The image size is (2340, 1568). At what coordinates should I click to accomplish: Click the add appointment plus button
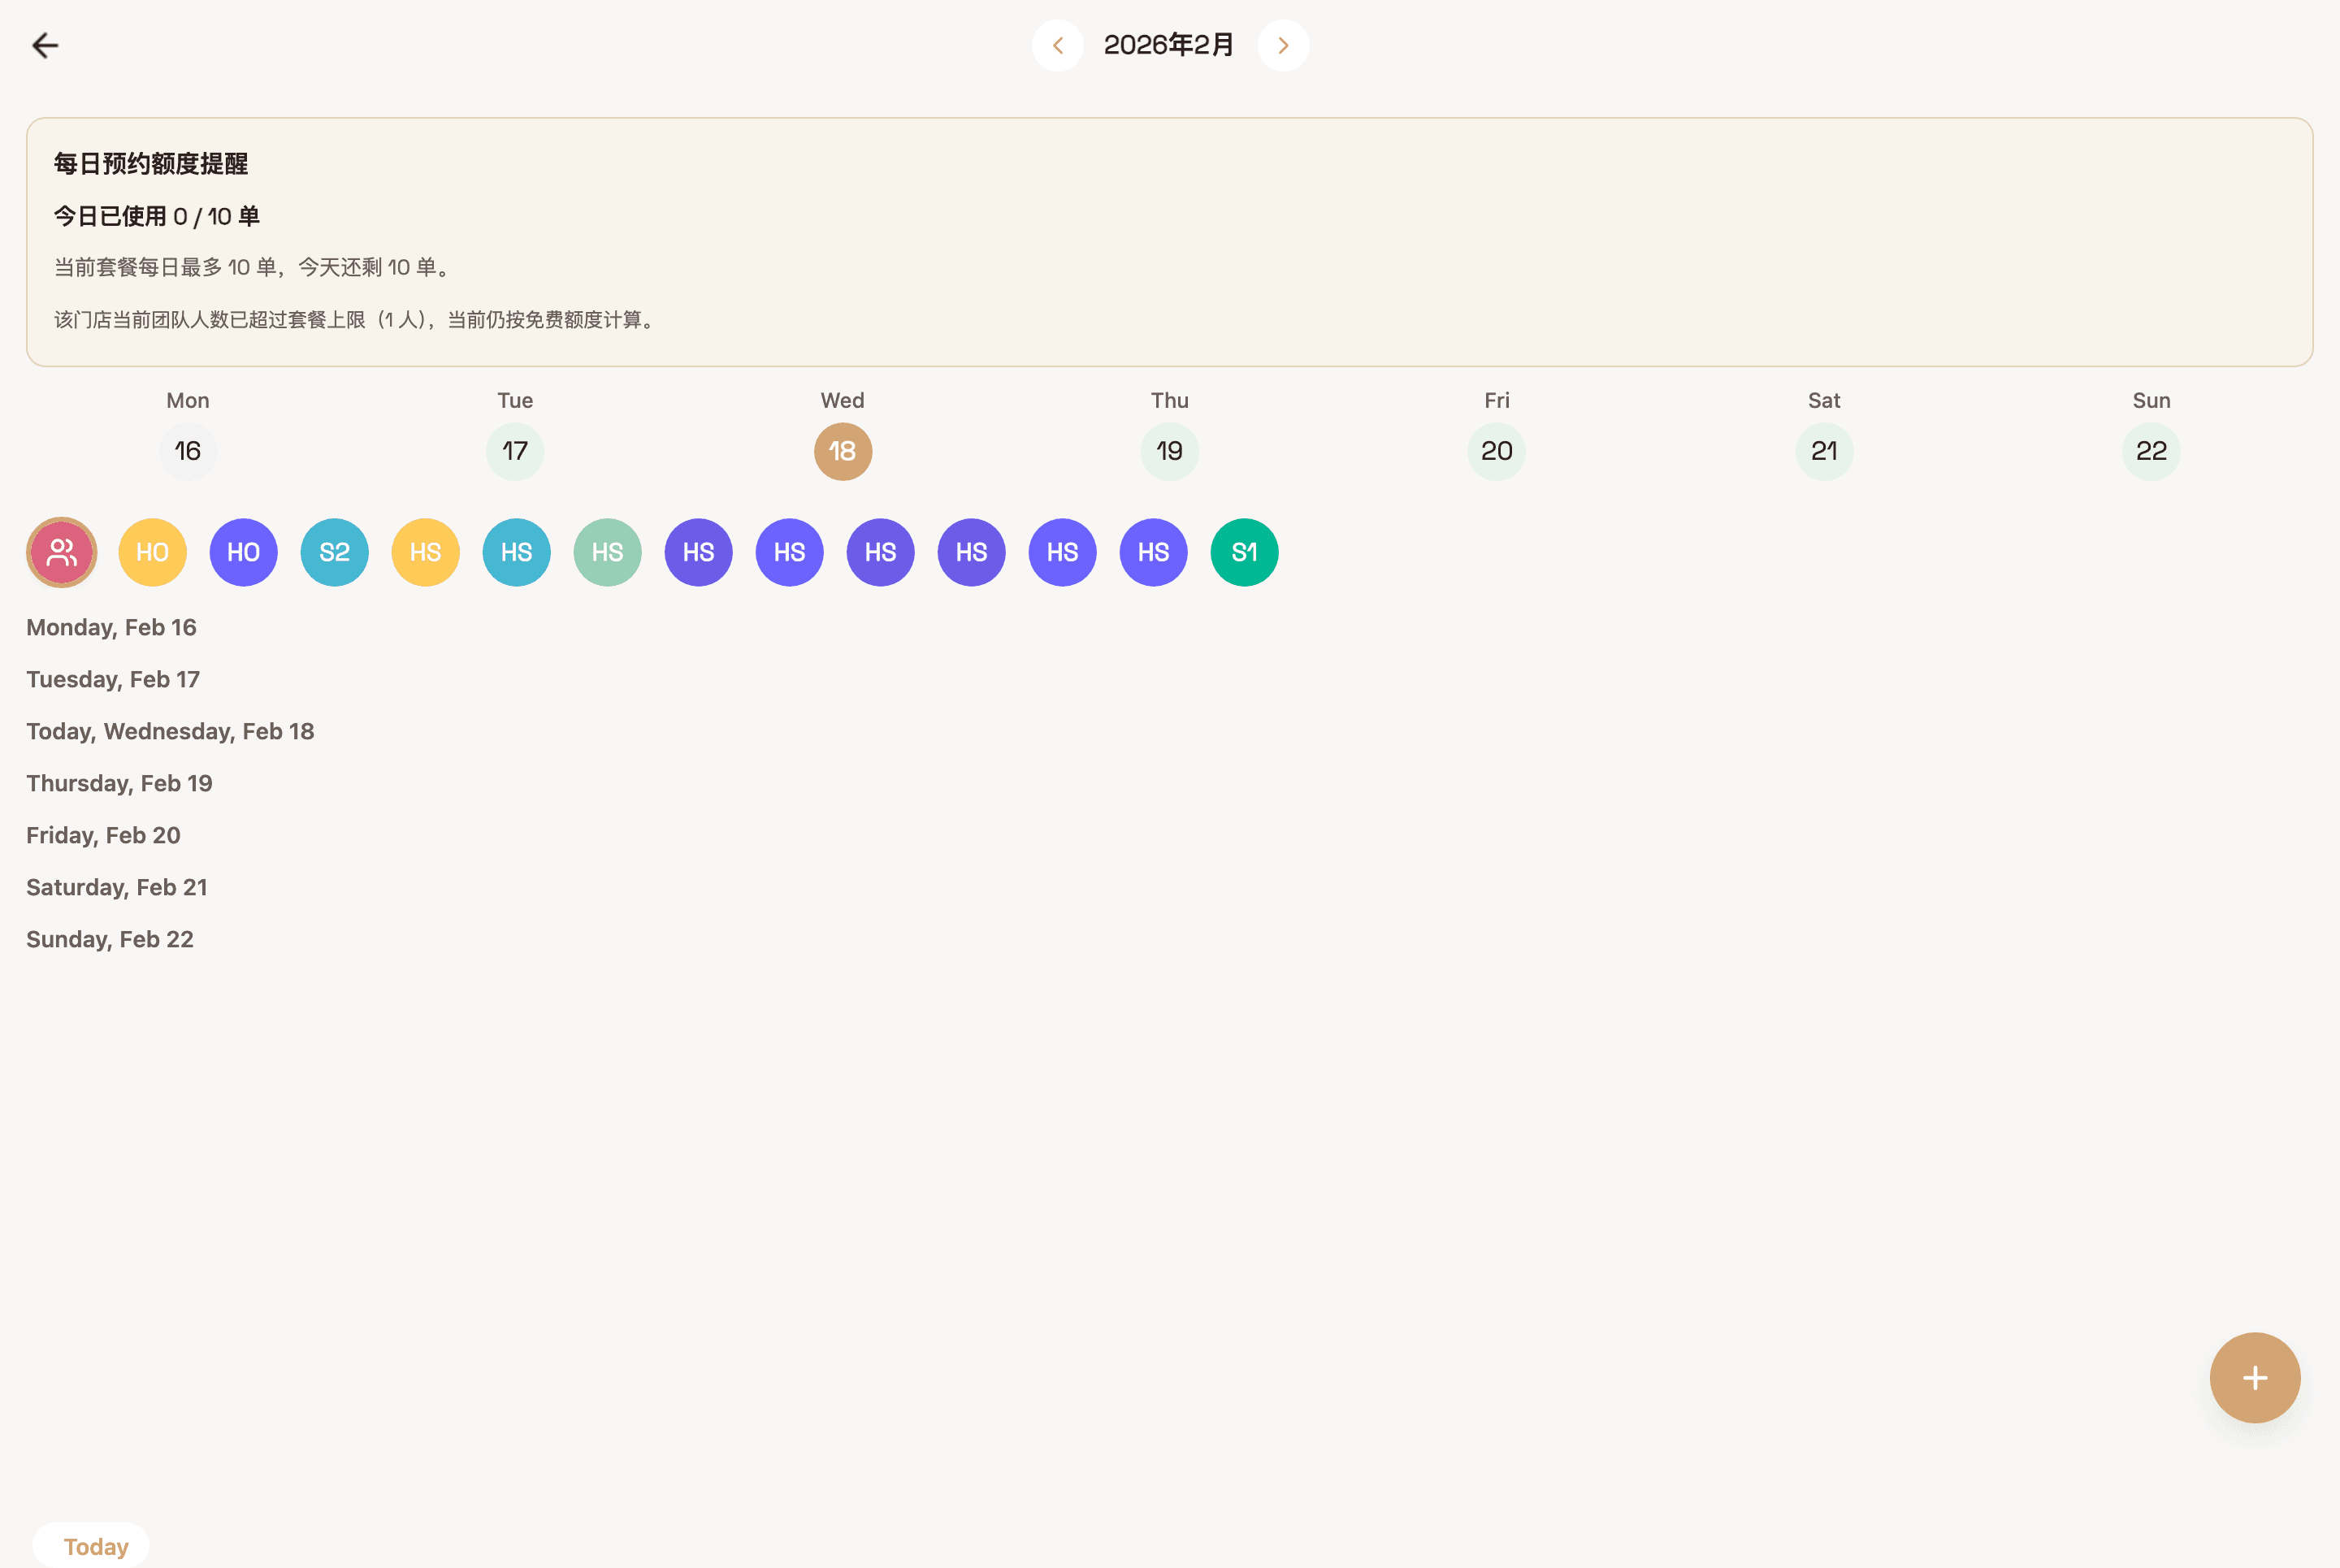point(2254,1378)
